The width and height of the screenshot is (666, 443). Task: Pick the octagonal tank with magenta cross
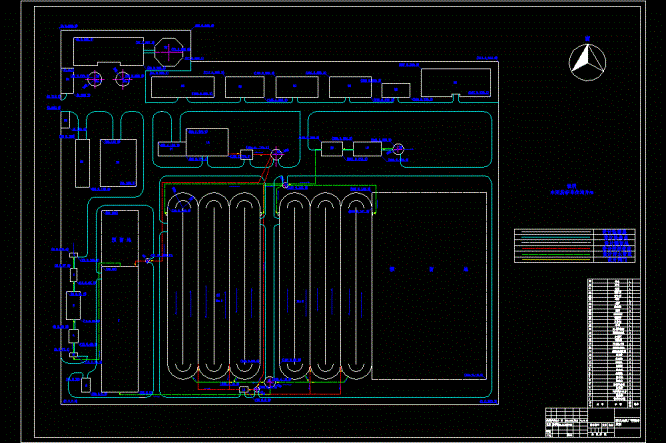click(x=169, y=52)
